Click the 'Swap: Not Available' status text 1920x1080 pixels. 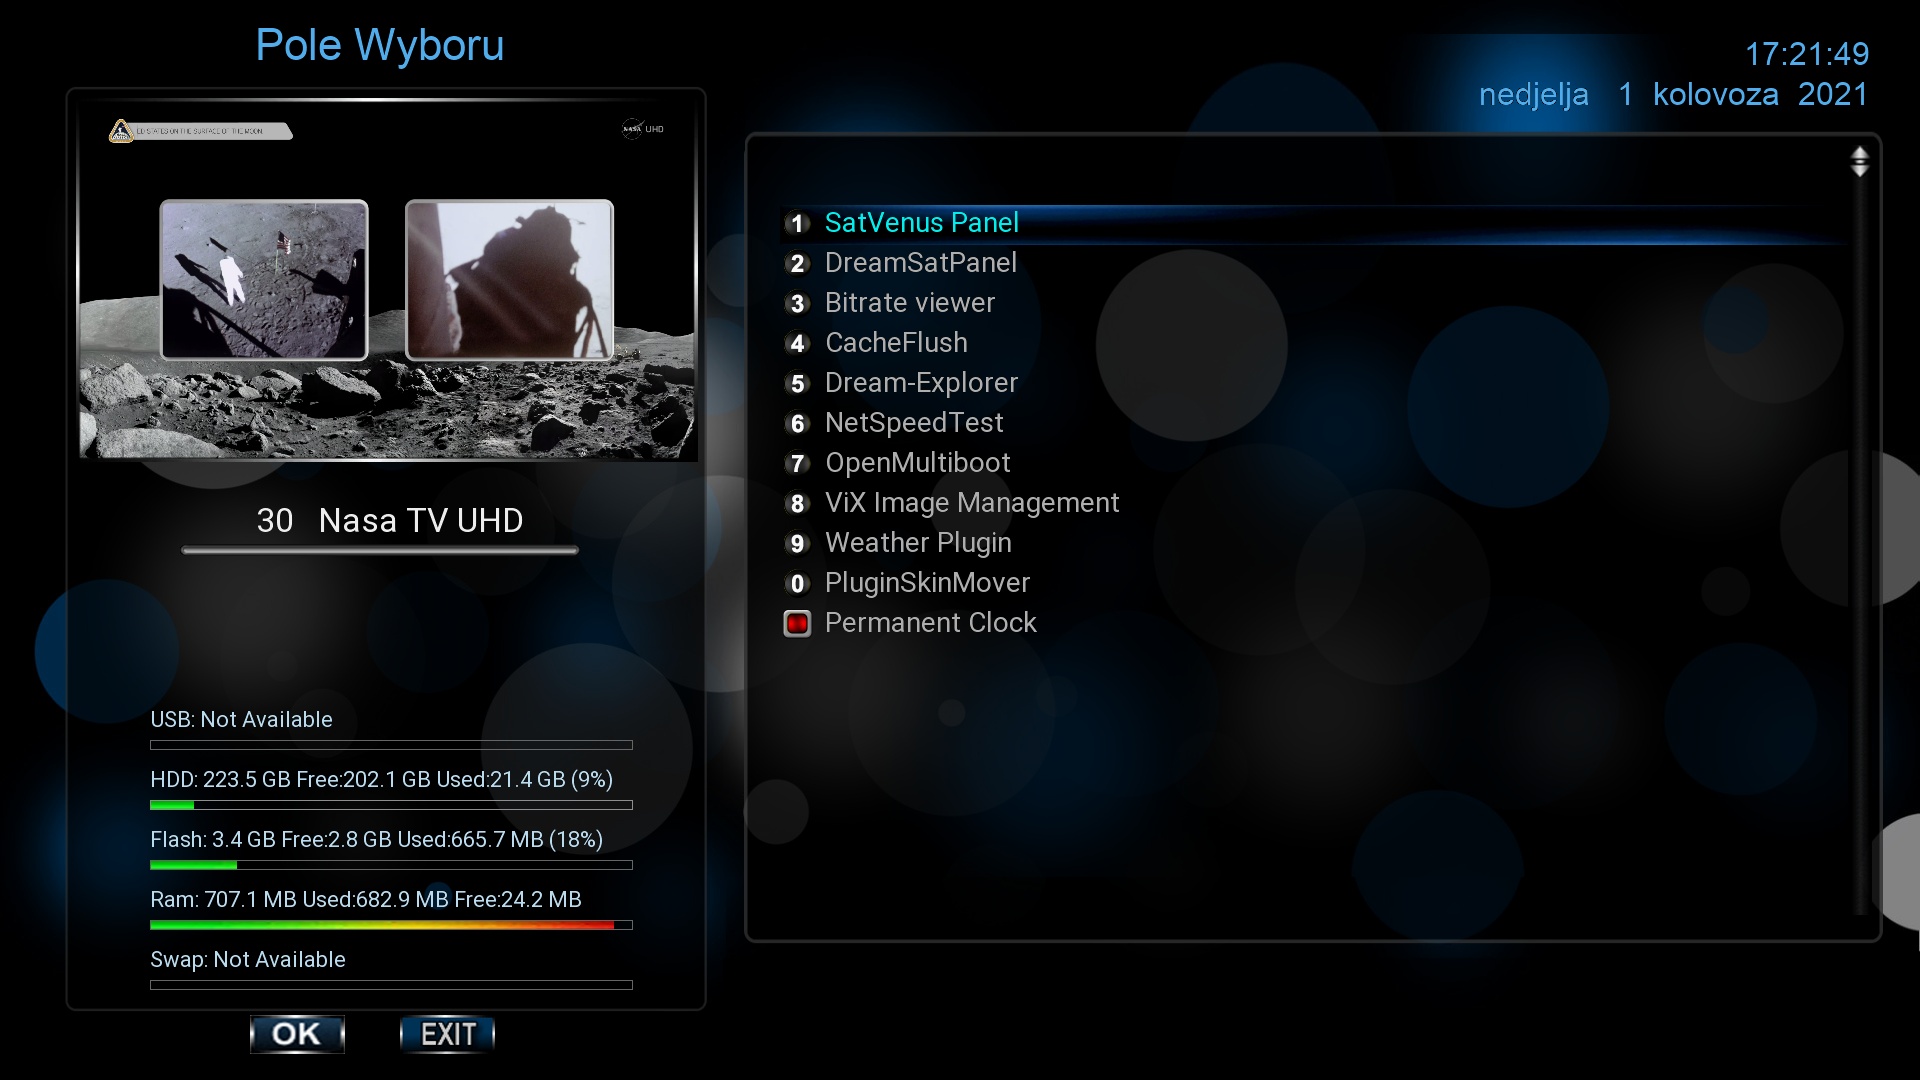[x=248, y=960]
